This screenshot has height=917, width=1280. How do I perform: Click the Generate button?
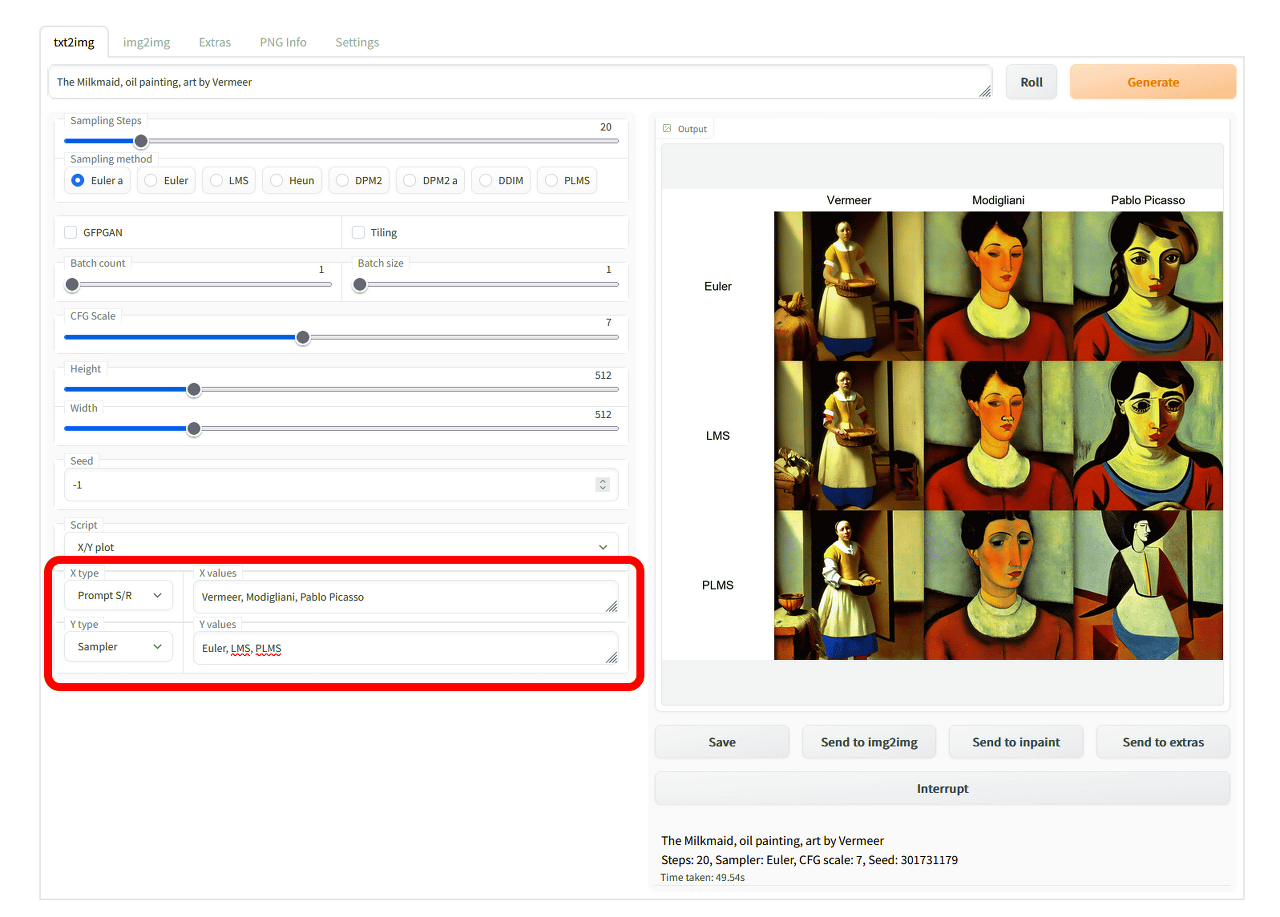(1153, 82)
